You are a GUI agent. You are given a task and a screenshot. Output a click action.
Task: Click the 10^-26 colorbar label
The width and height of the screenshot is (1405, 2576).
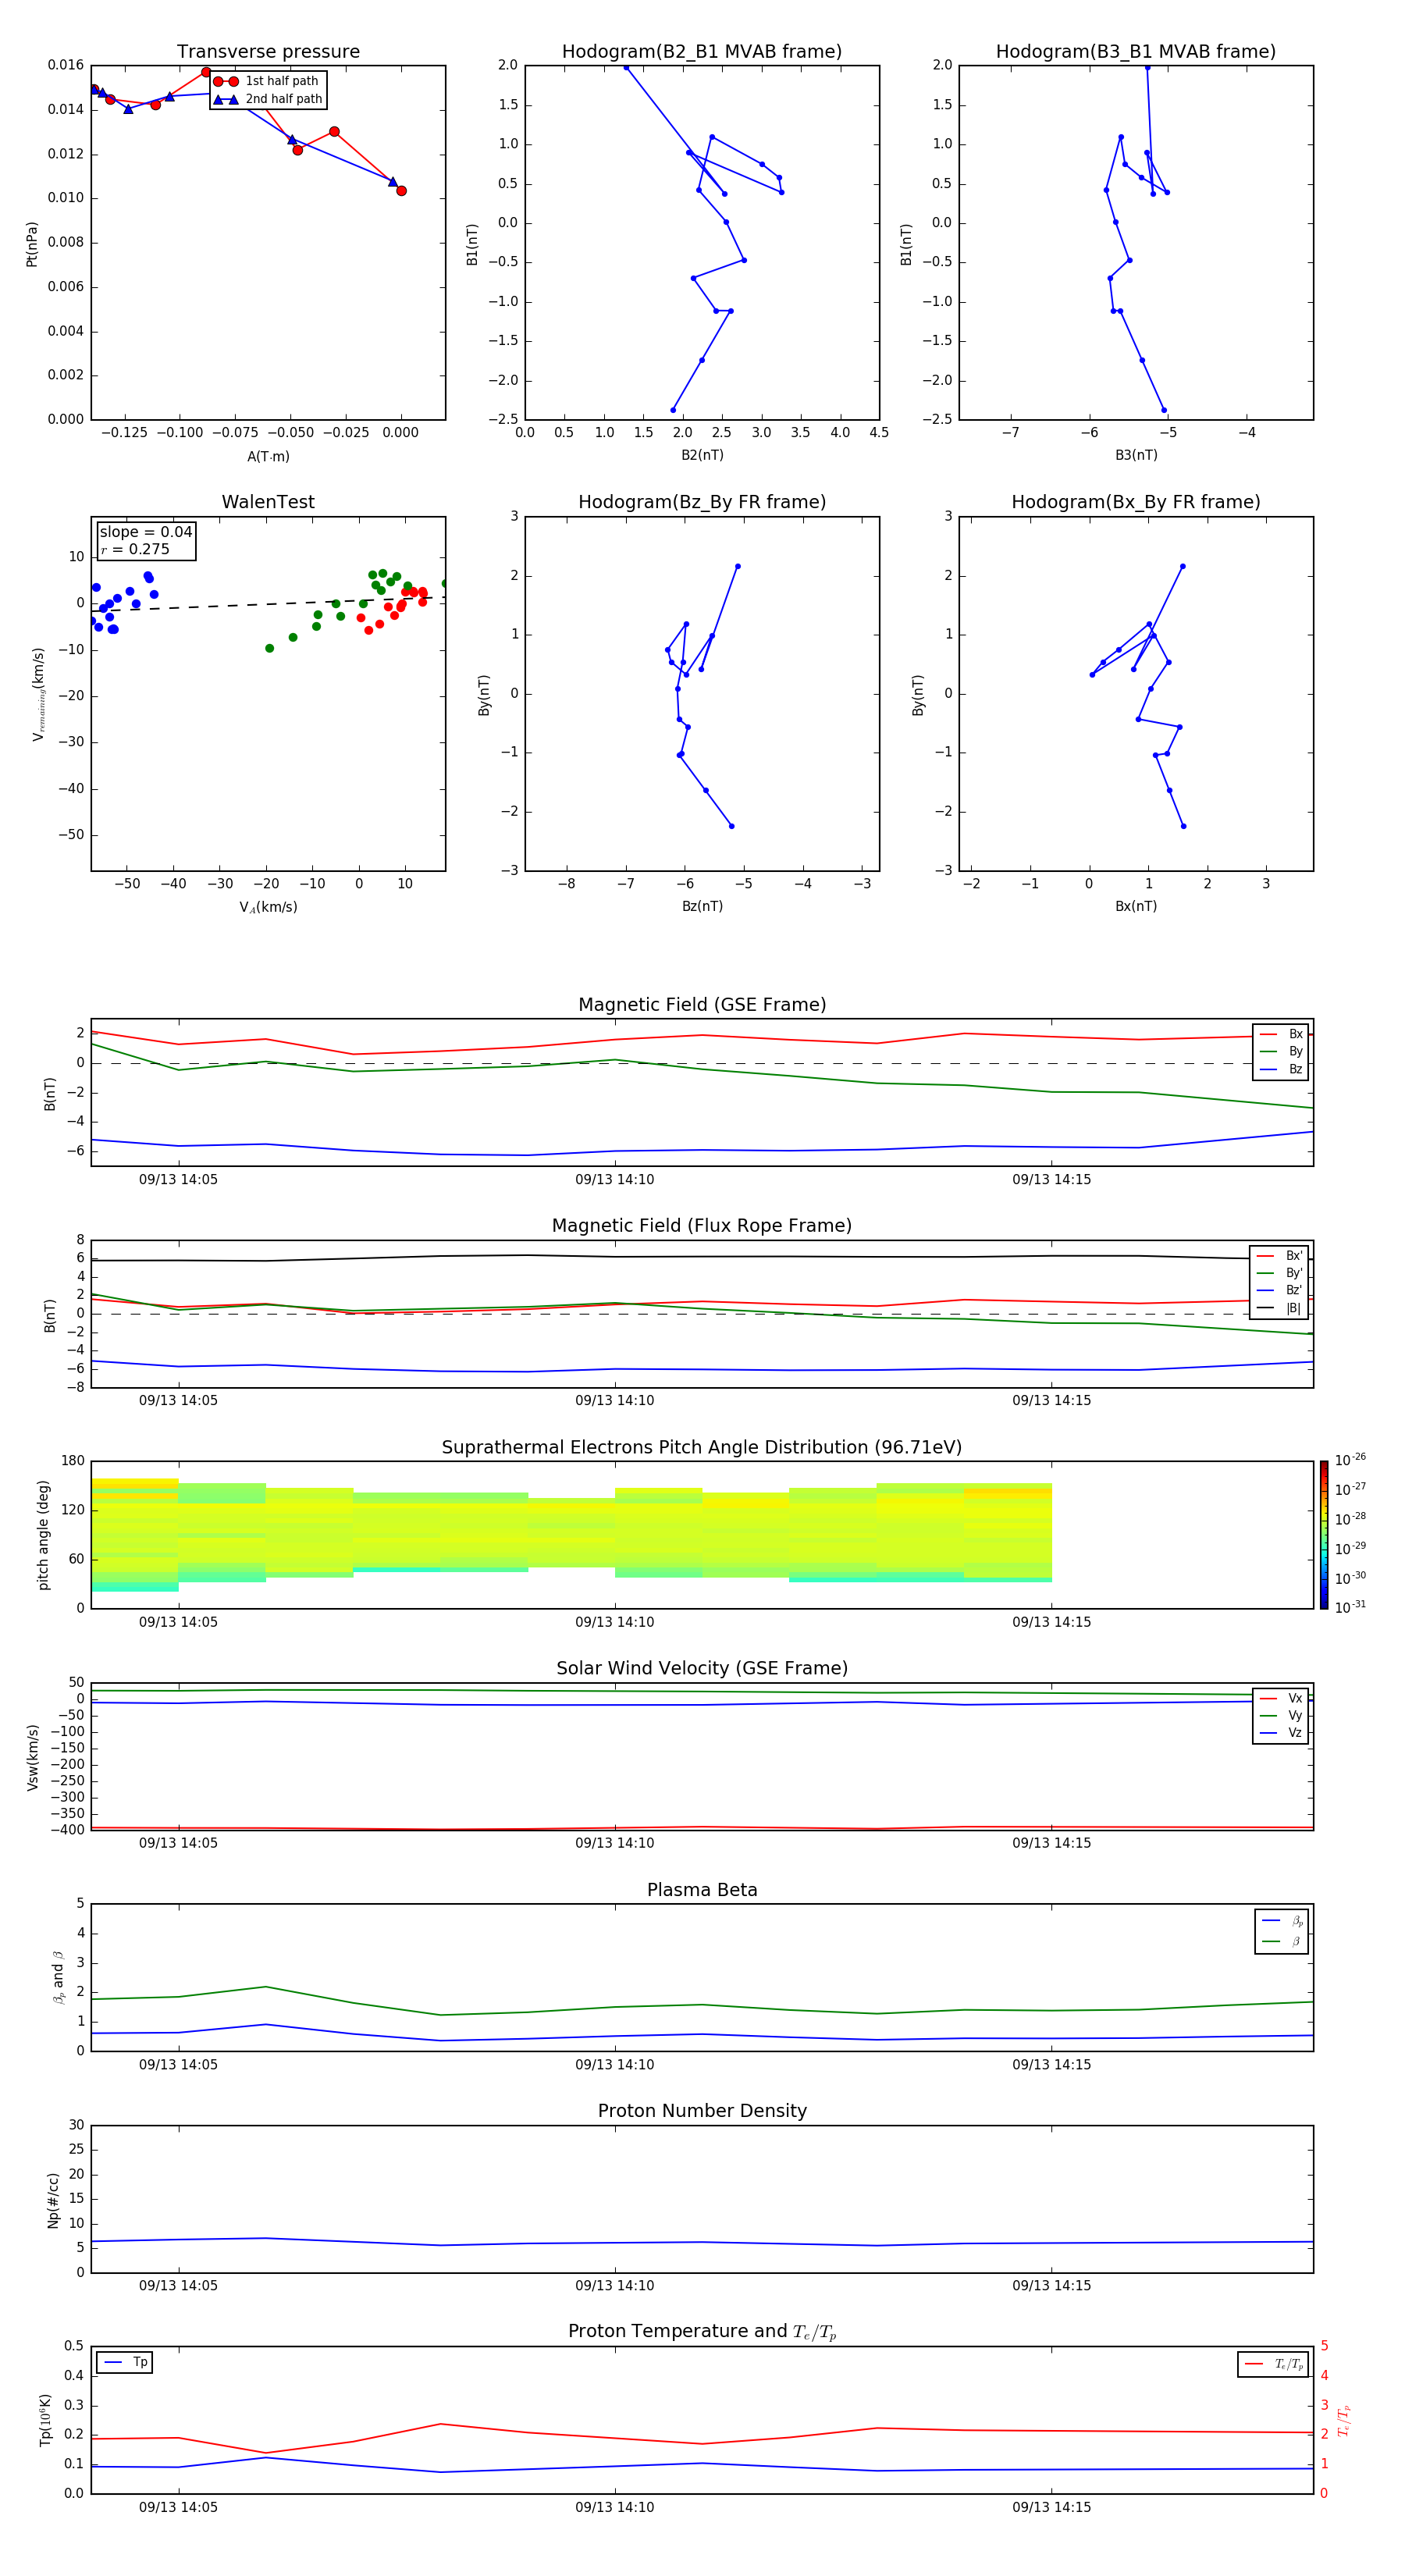[1350, 1460]
